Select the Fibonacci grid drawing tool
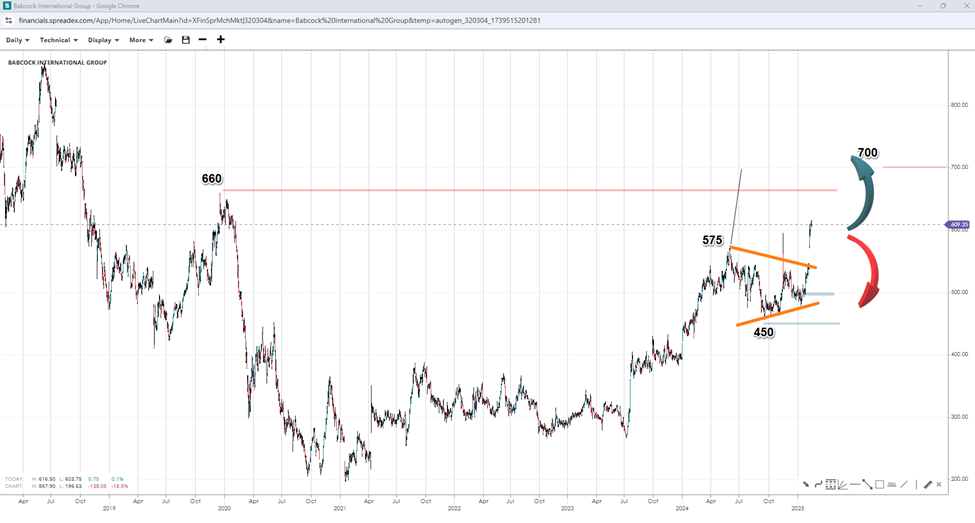 pos(831,484)
